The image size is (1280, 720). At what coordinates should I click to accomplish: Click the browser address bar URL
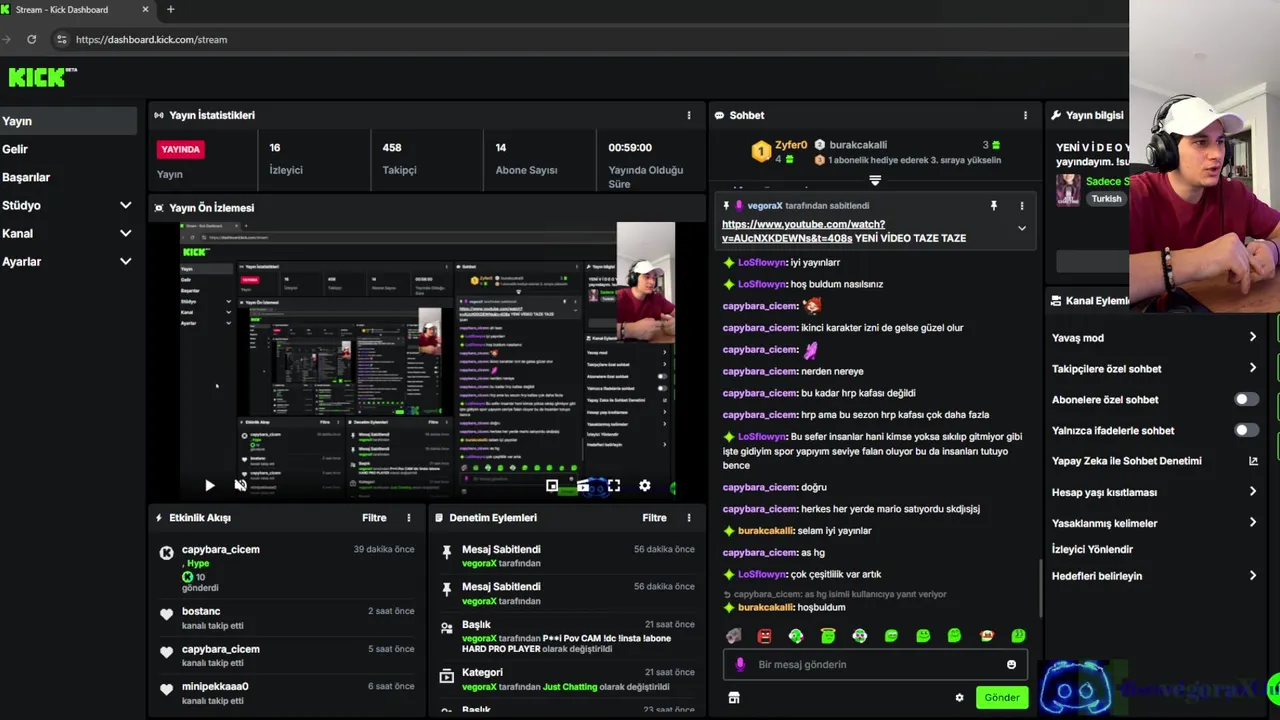(151, 39)
